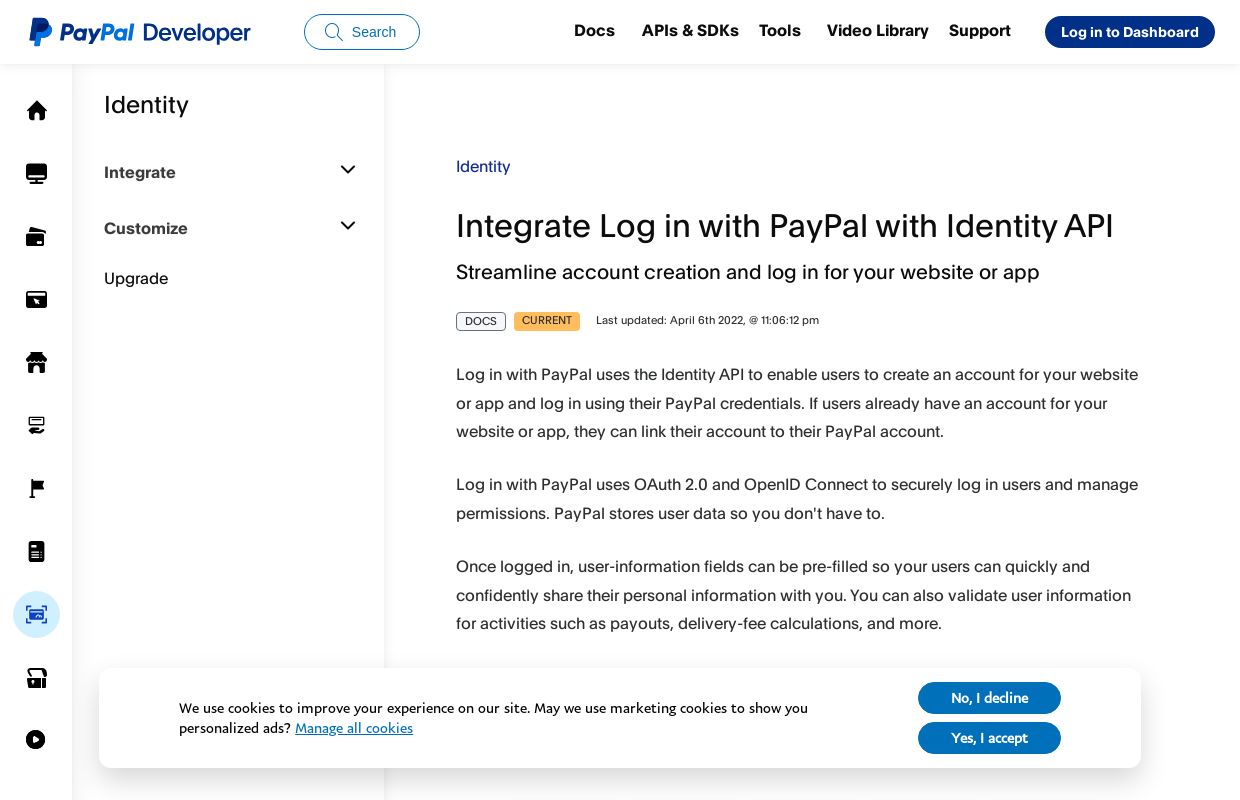Click the Streamline account creation subtitle
1240x800 pixels.
tap(748, 273)
